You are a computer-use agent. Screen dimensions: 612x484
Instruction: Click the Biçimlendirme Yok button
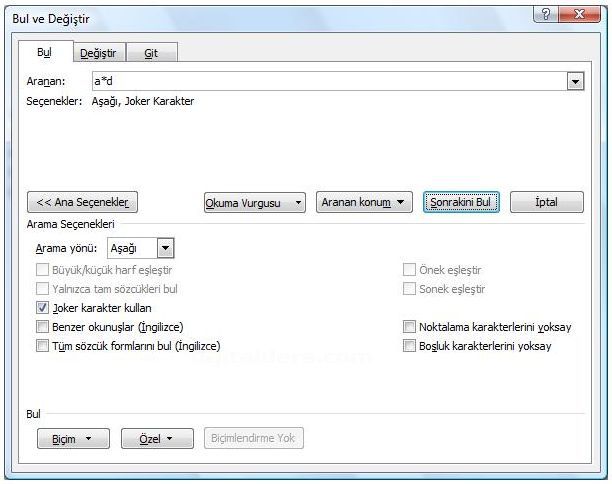pos(254,438)
